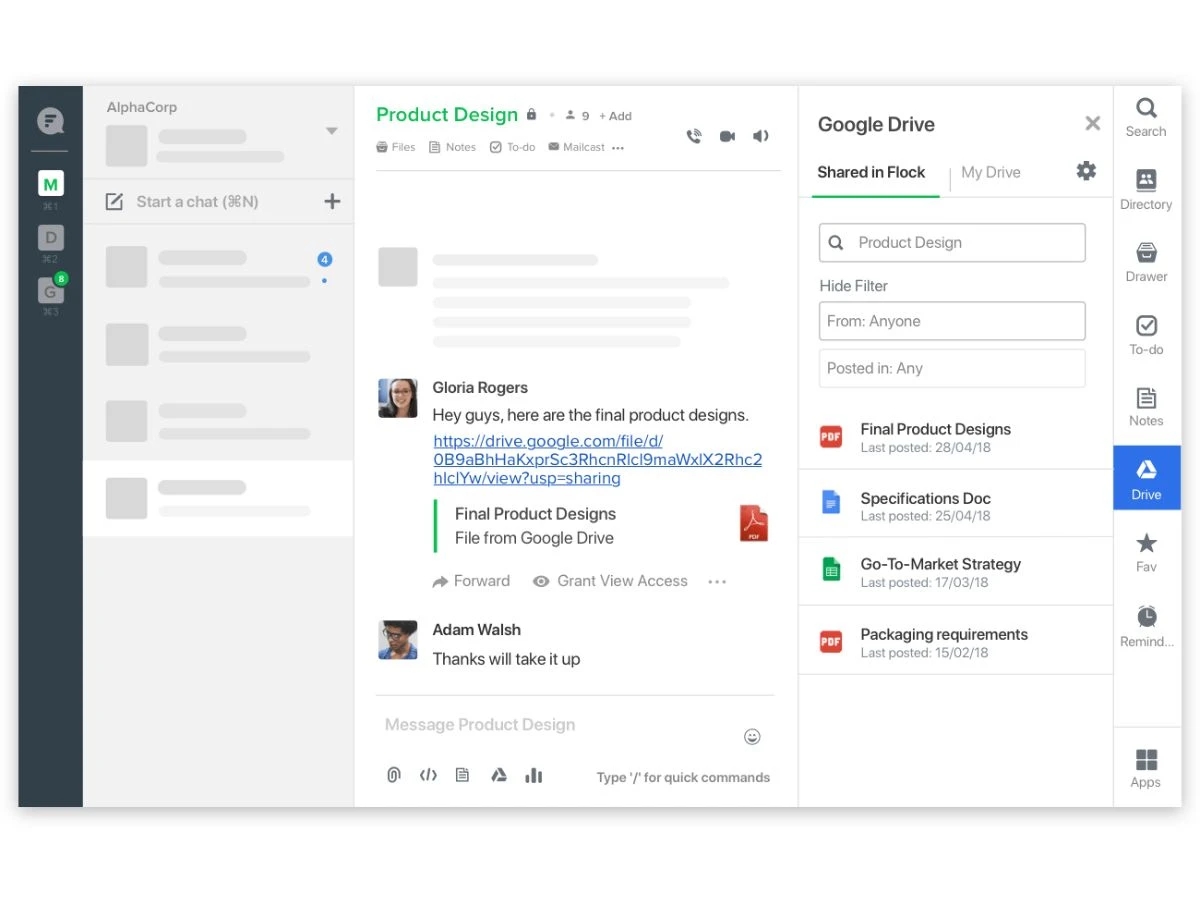Click the Google Drive icon in composer
This screenshot has width=1200, height=900.
click(x=499, y=775)
